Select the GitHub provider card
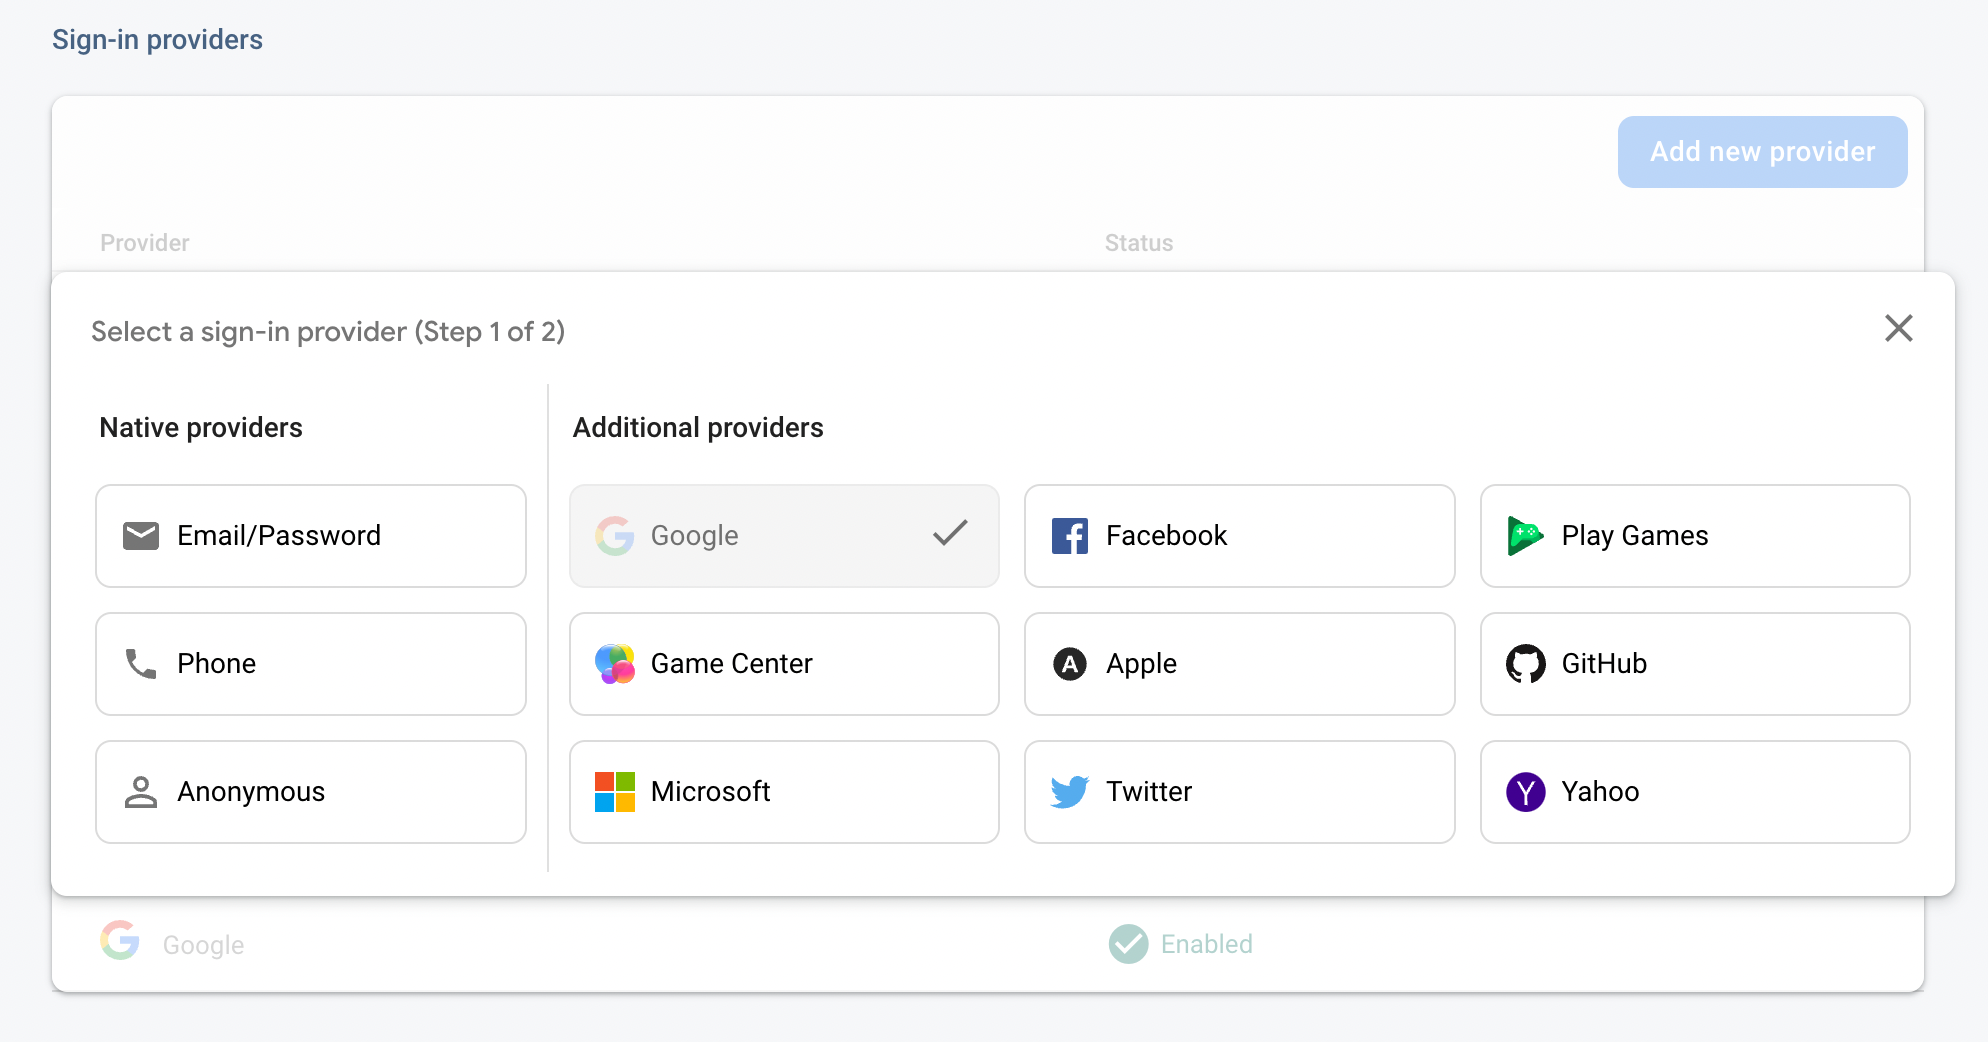This screenshot has width=1988, height=1042. pos(1695,664)
